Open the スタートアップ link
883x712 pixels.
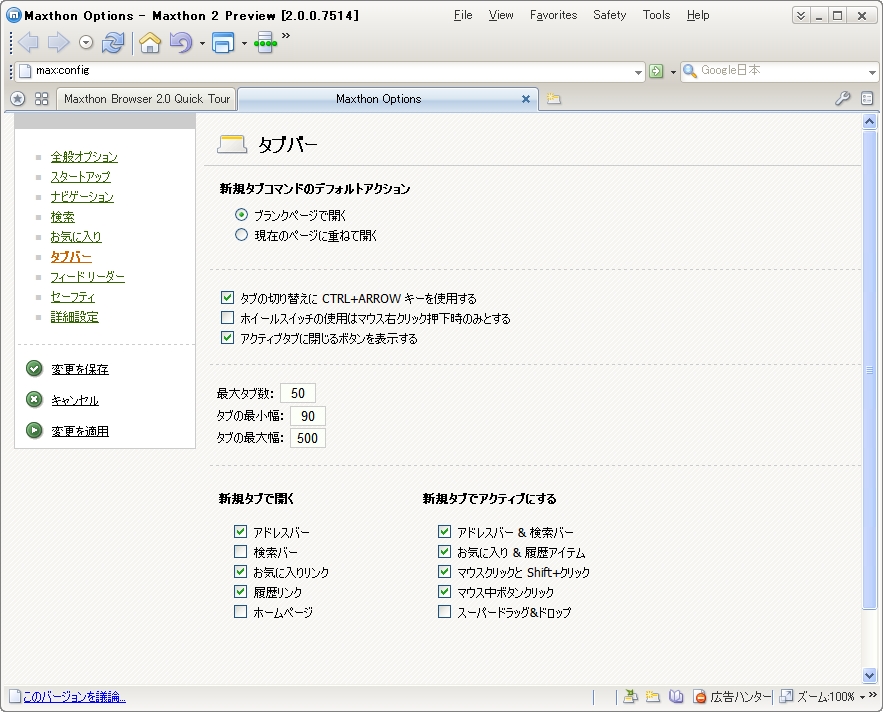point(81,177)
